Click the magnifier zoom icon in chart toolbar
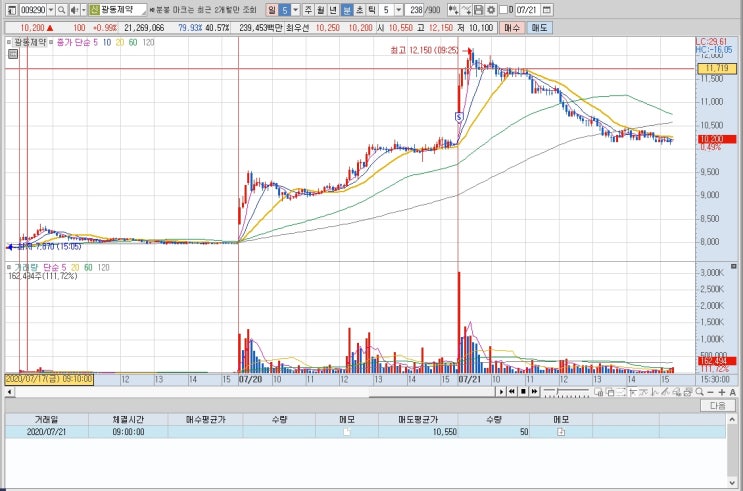Screen dimensions: 743x491 coord(699,392)
